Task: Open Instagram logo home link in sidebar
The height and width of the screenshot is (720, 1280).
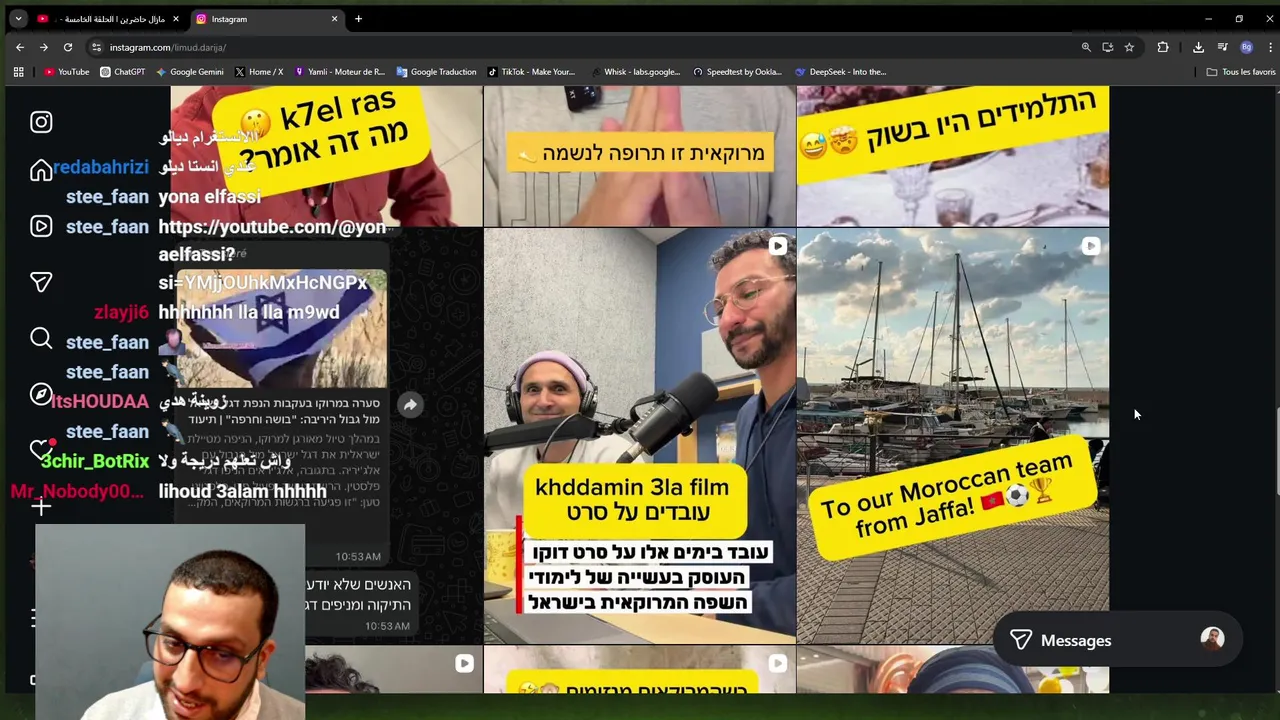Action: tap(41, 122)
